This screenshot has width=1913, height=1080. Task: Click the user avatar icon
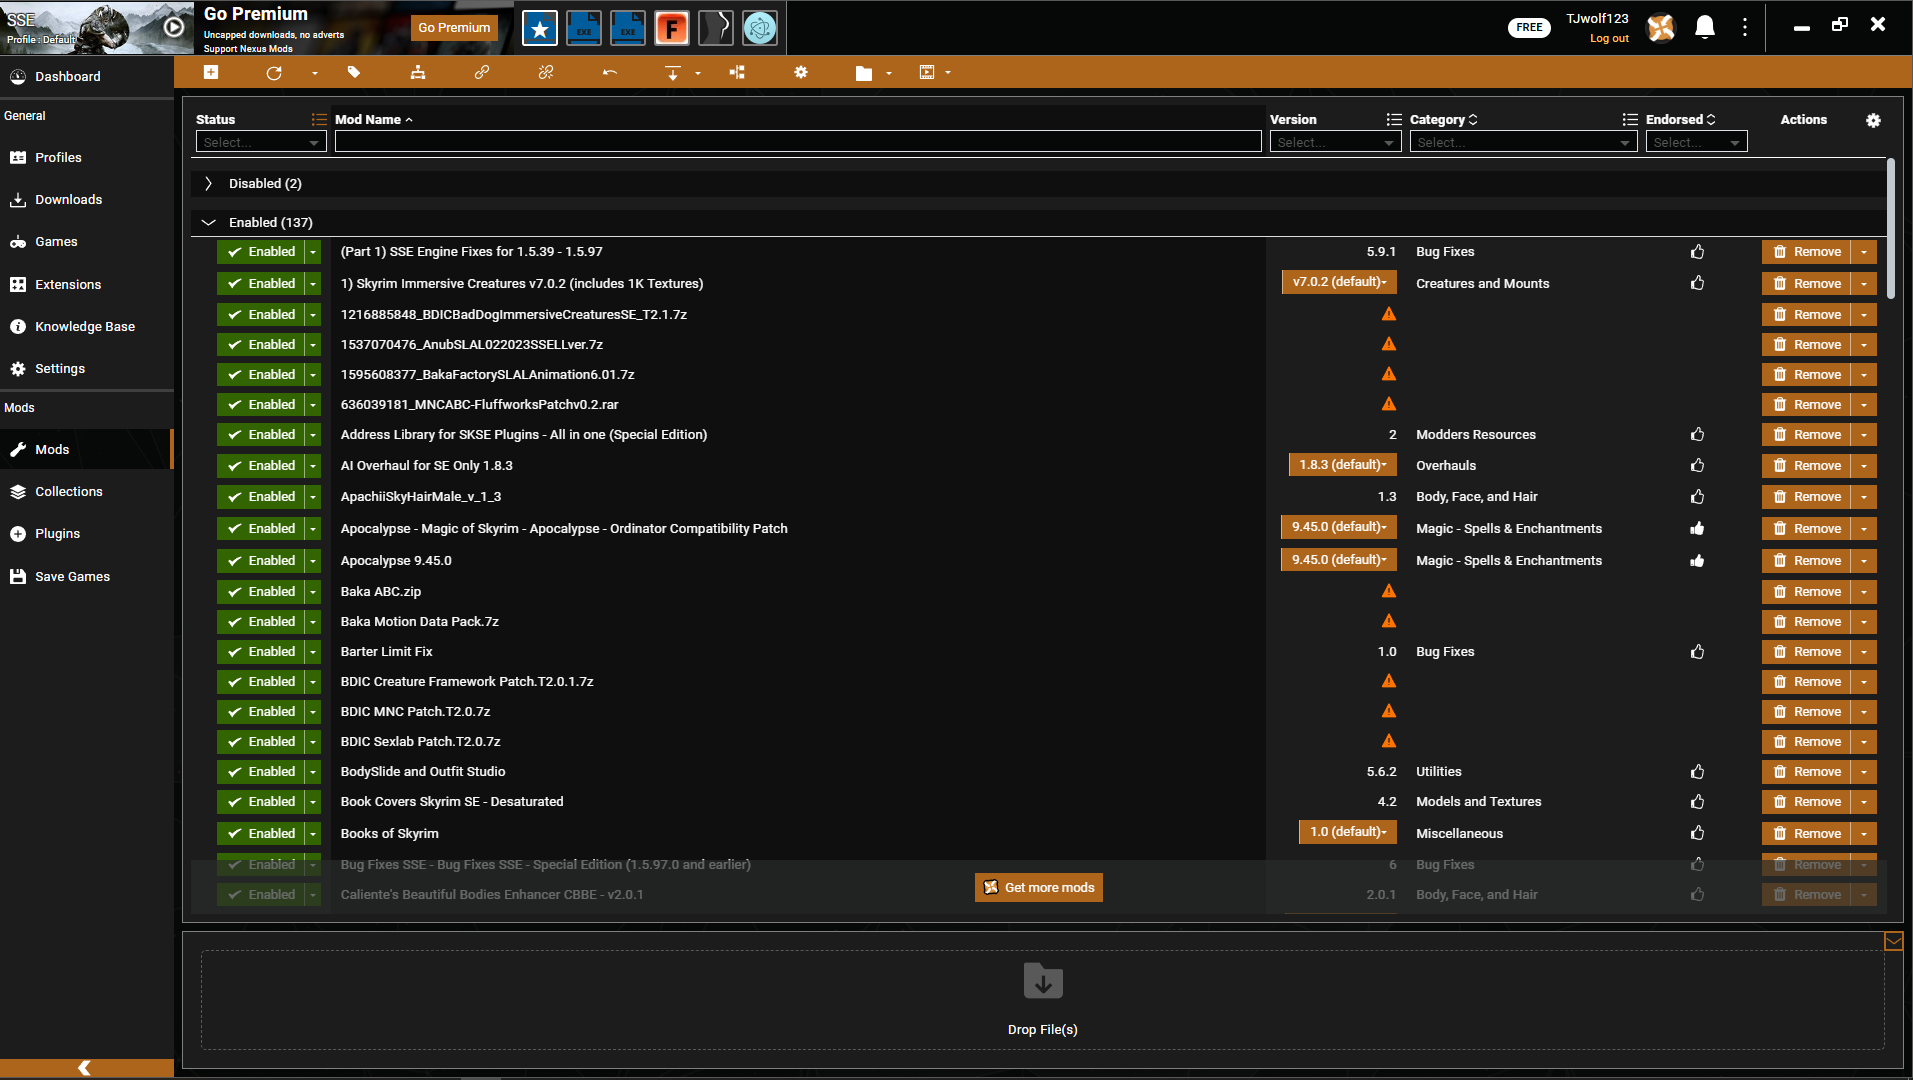tap(1661, 27)
